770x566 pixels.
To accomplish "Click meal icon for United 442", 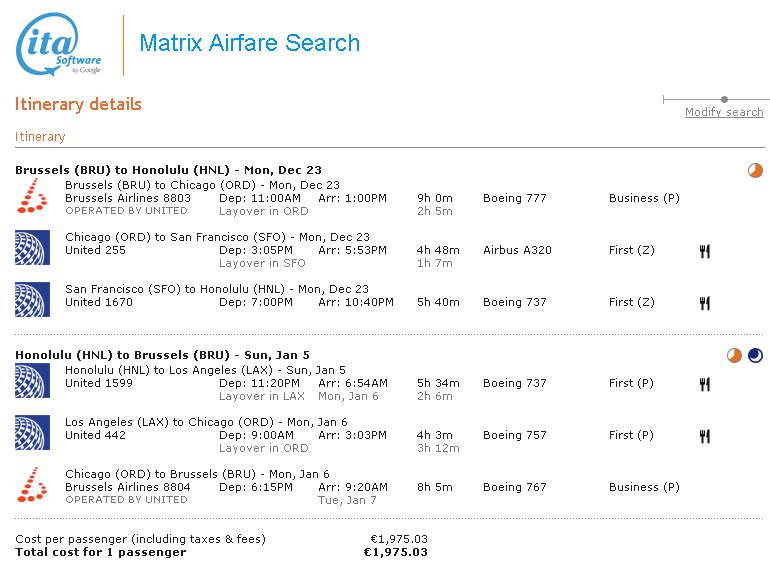I will pyautogui.click(x=704, y=436).
